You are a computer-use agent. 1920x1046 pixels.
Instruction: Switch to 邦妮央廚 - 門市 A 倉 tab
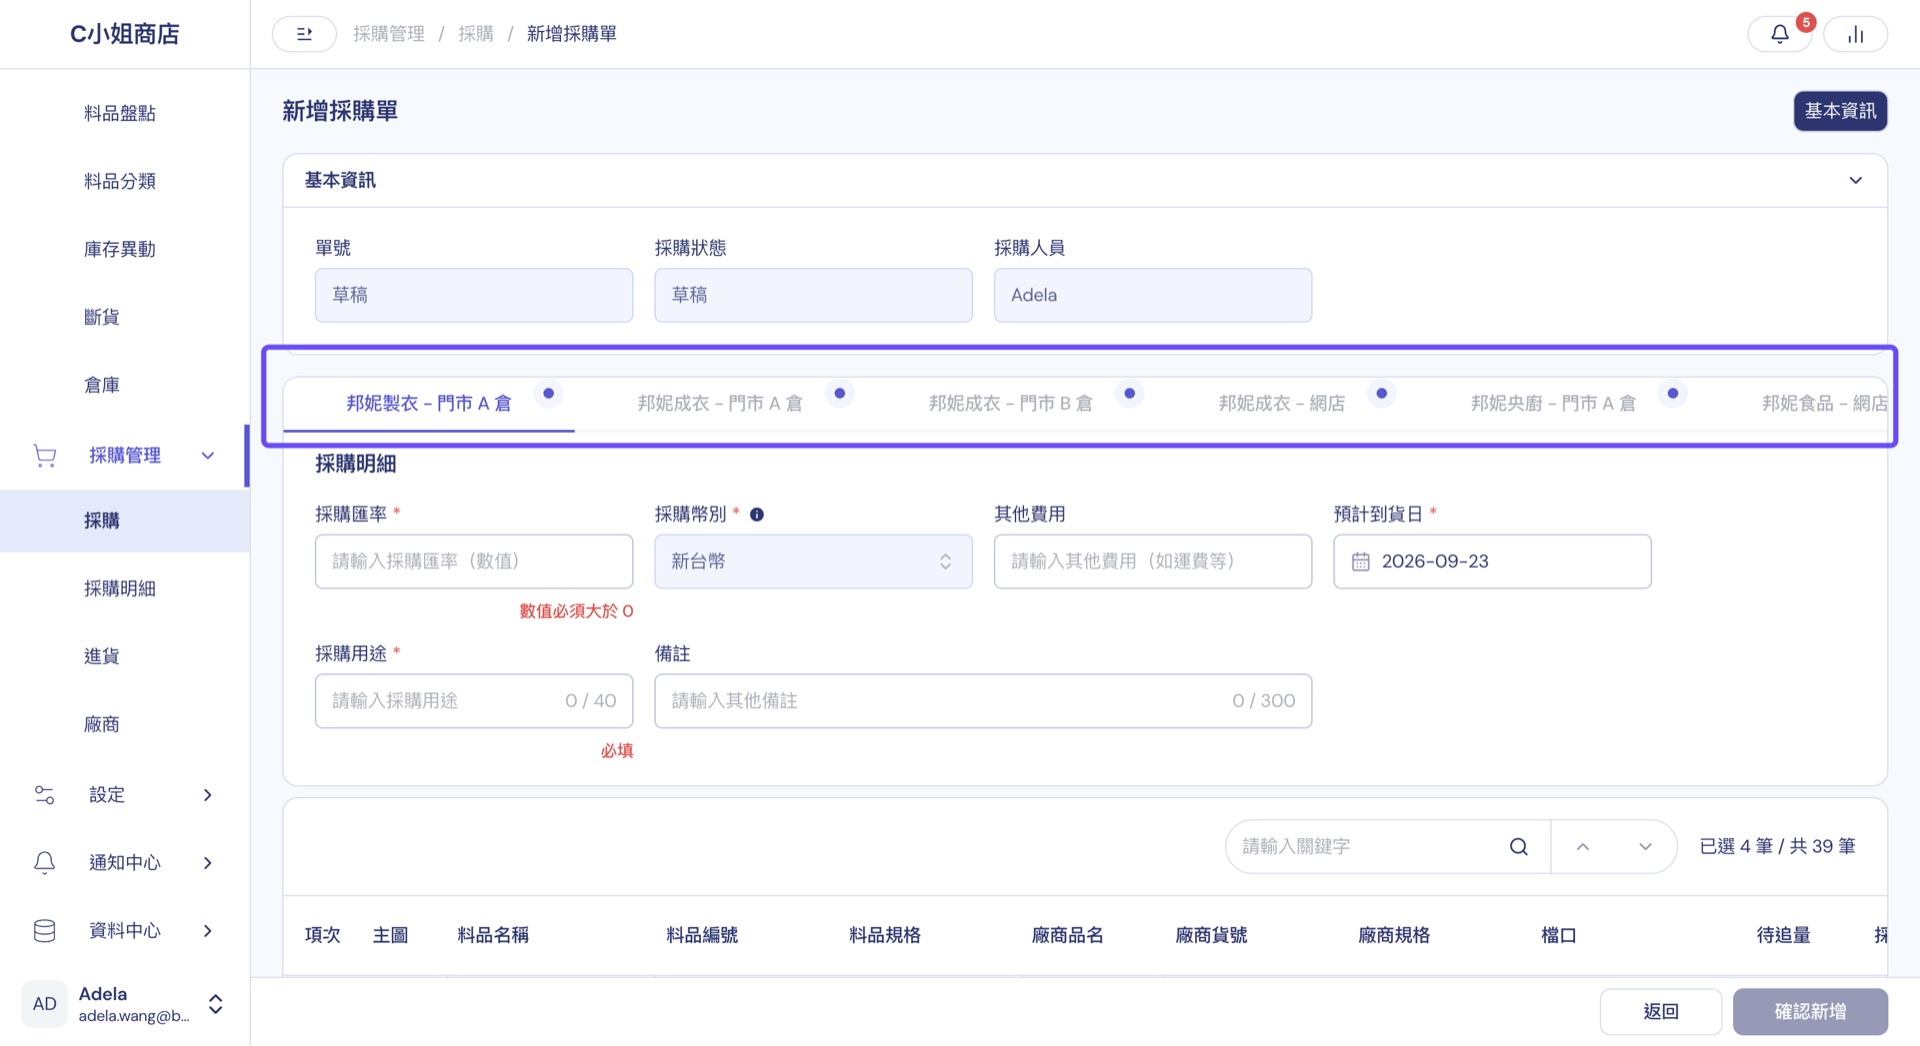coord(1553,404)
